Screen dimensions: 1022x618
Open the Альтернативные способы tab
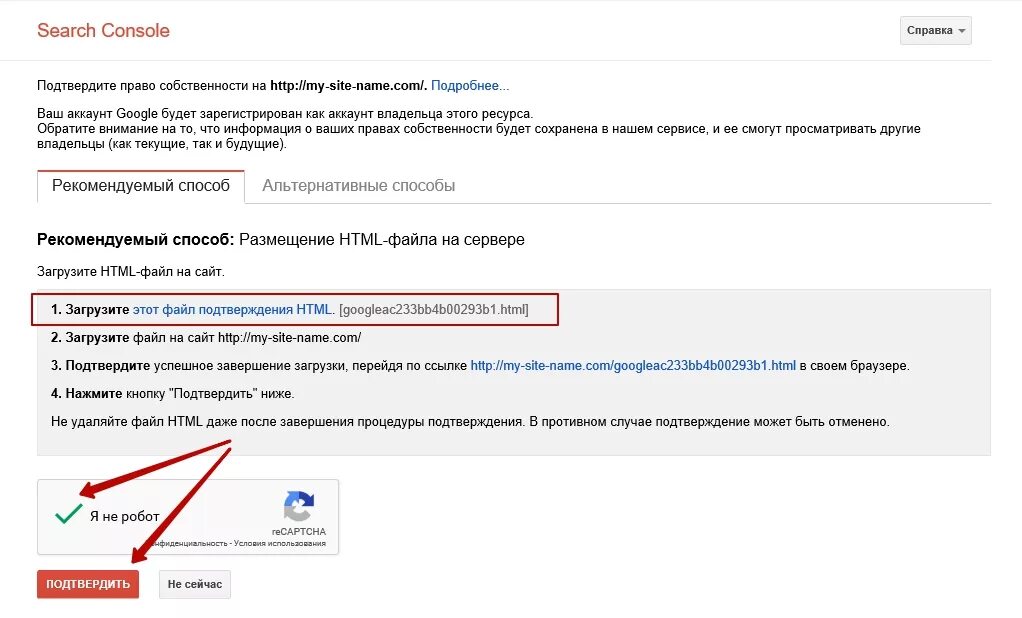(x=358, y=186)
